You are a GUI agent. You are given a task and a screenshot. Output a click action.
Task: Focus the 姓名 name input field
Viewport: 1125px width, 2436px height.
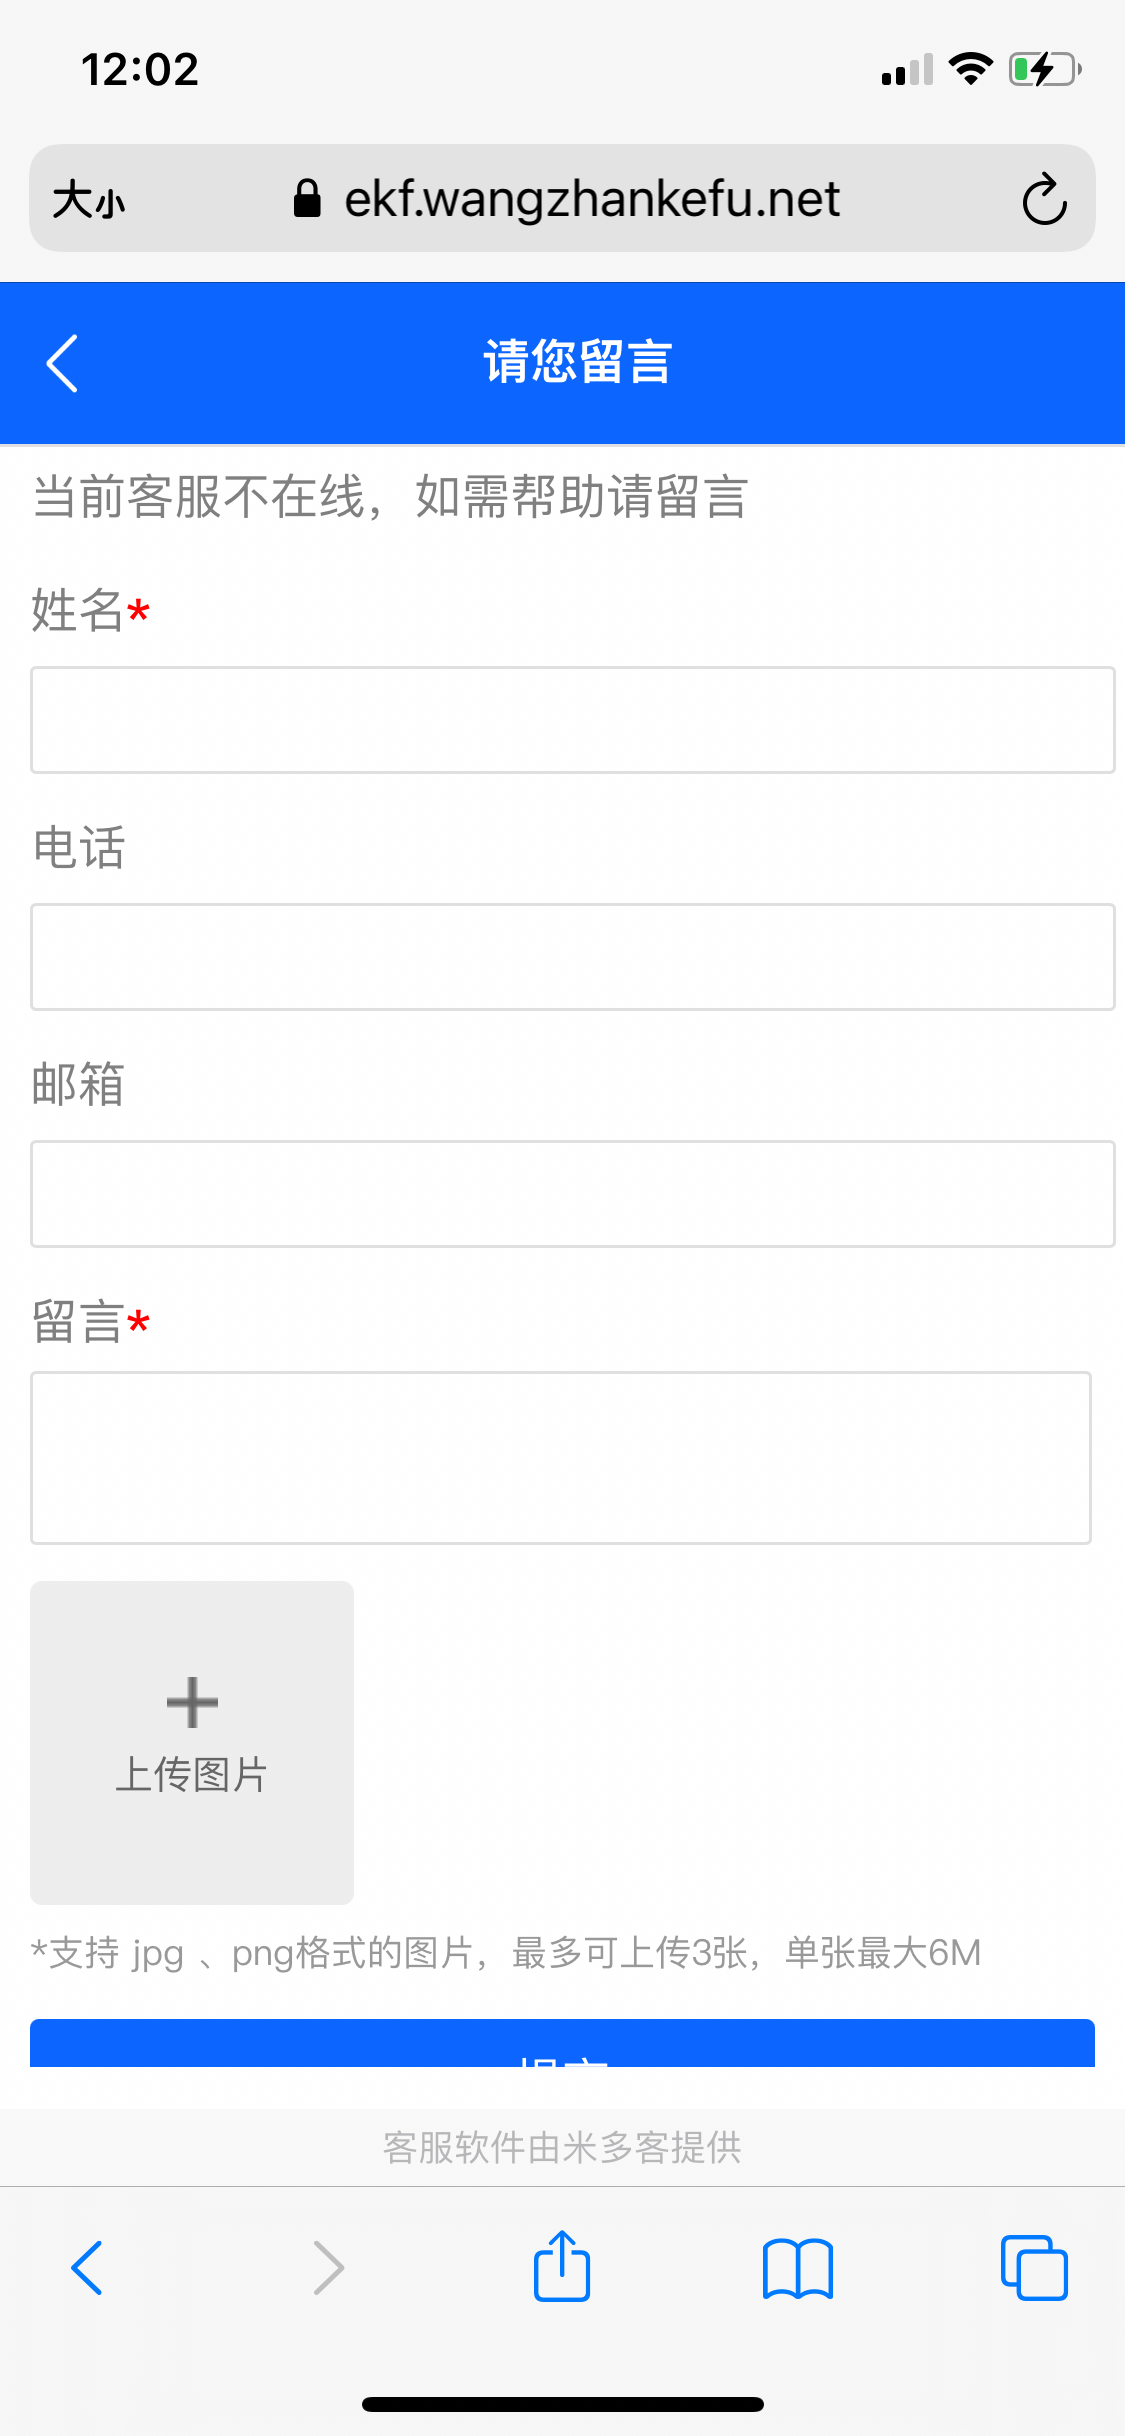pos(572,720)
